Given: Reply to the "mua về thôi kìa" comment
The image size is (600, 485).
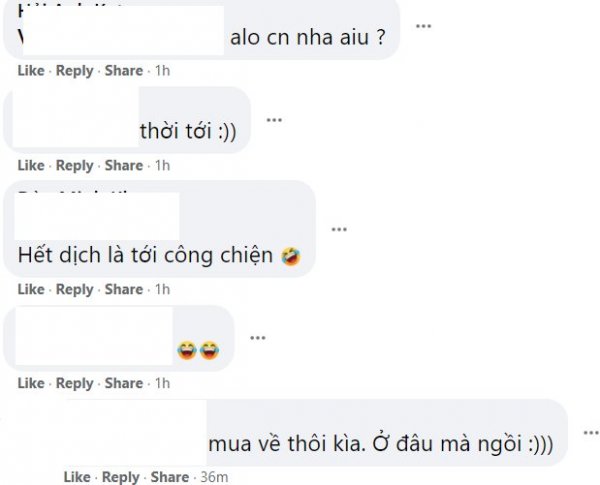Looking at the screenshot, I should point(121,477).
